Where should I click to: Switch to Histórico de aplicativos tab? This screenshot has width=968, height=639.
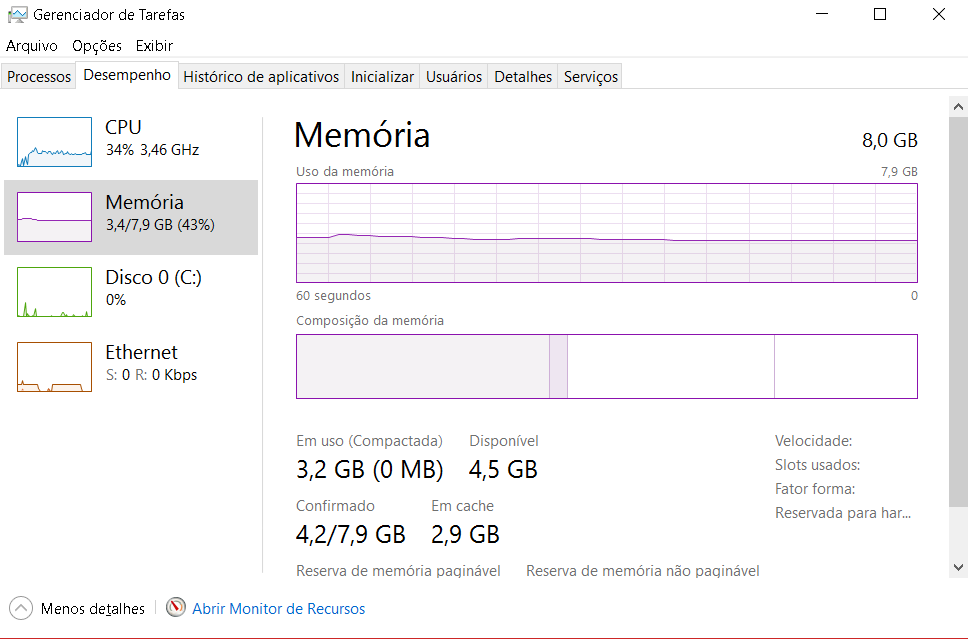point(261,77)
